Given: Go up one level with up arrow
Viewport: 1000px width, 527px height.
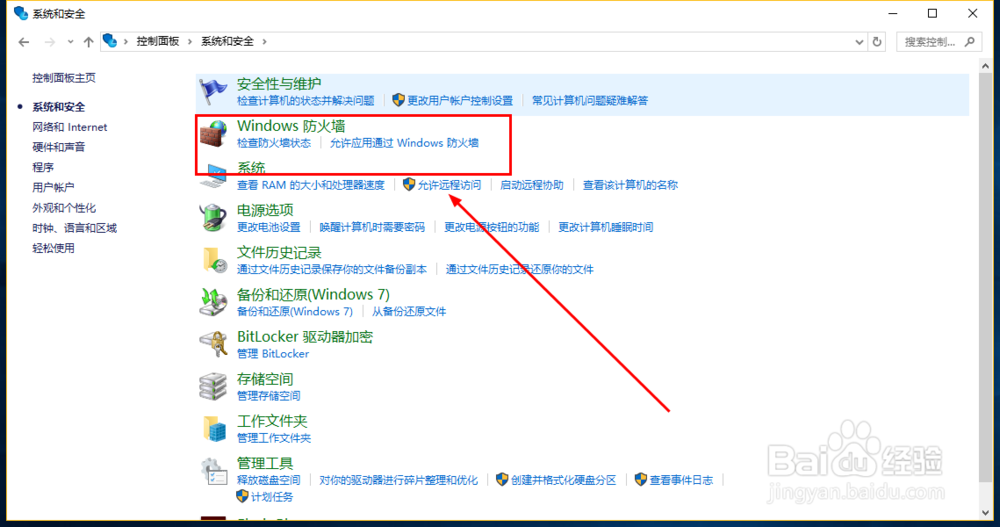Looking at the screenshot, I should point(88,42).
